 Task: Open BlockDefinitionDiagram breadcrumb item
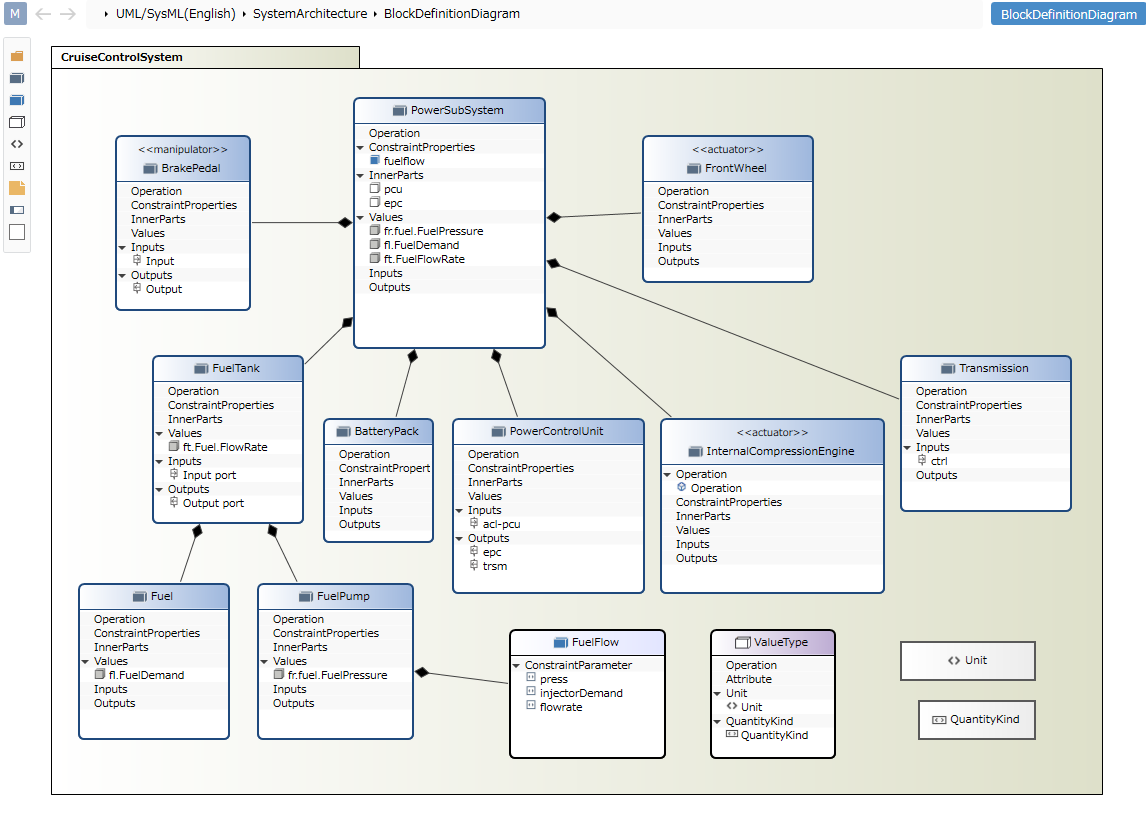click(452, 14)
